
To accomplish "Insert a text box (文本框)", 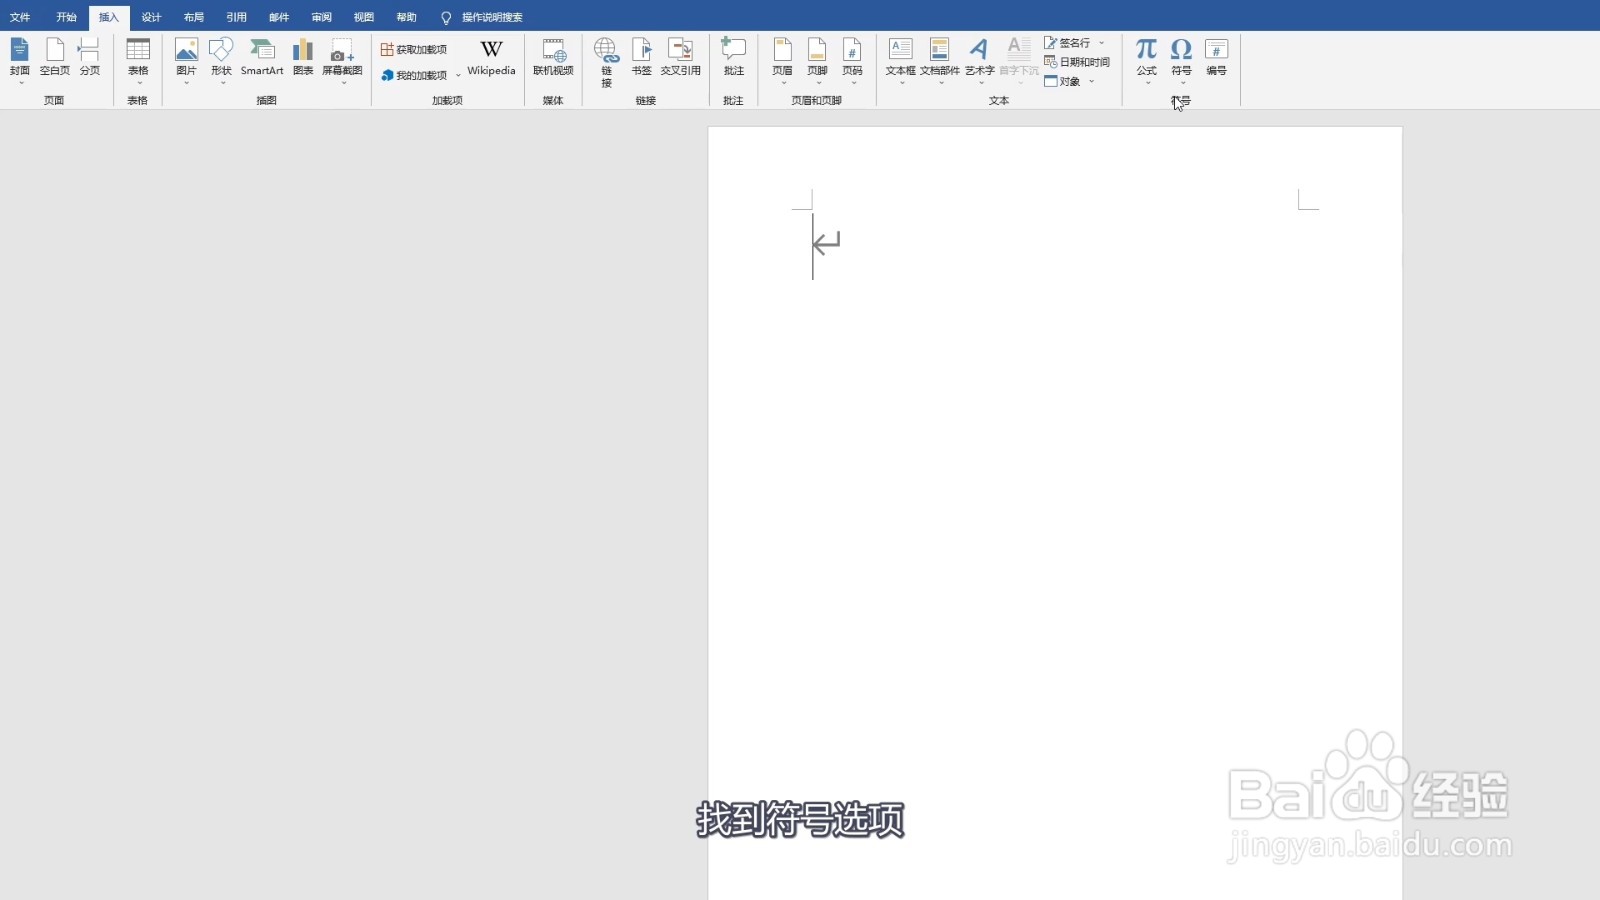I will click(x=900, y=60).
